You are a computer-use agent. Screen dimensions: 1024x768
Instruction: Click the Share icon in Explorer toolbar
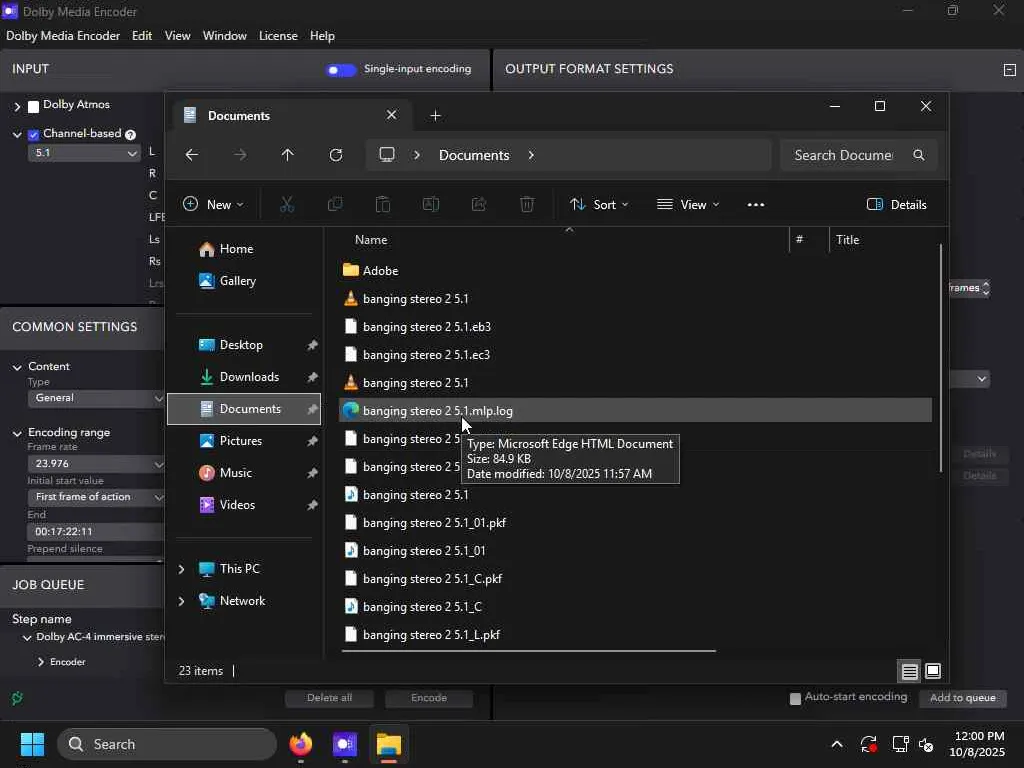[x=479, y=204]
